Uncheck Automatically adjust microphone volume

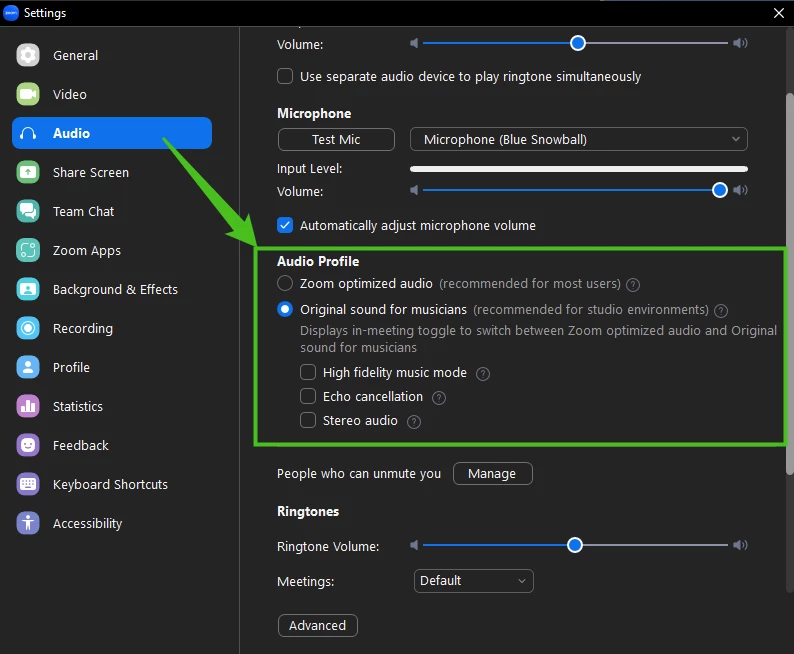(x=285, y=225)
